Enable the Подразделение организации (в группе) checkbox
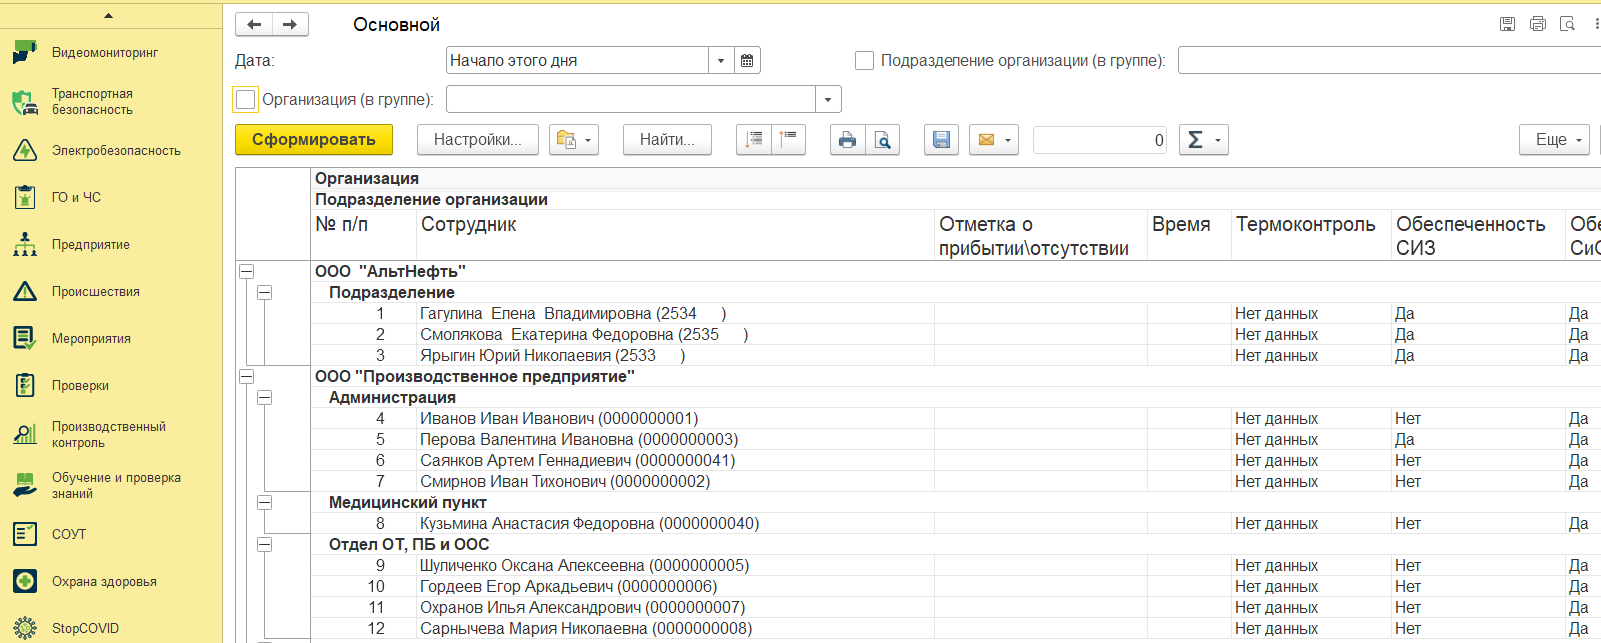The image size is (1601, 643). pyautogui.click(x=865, y=61)
